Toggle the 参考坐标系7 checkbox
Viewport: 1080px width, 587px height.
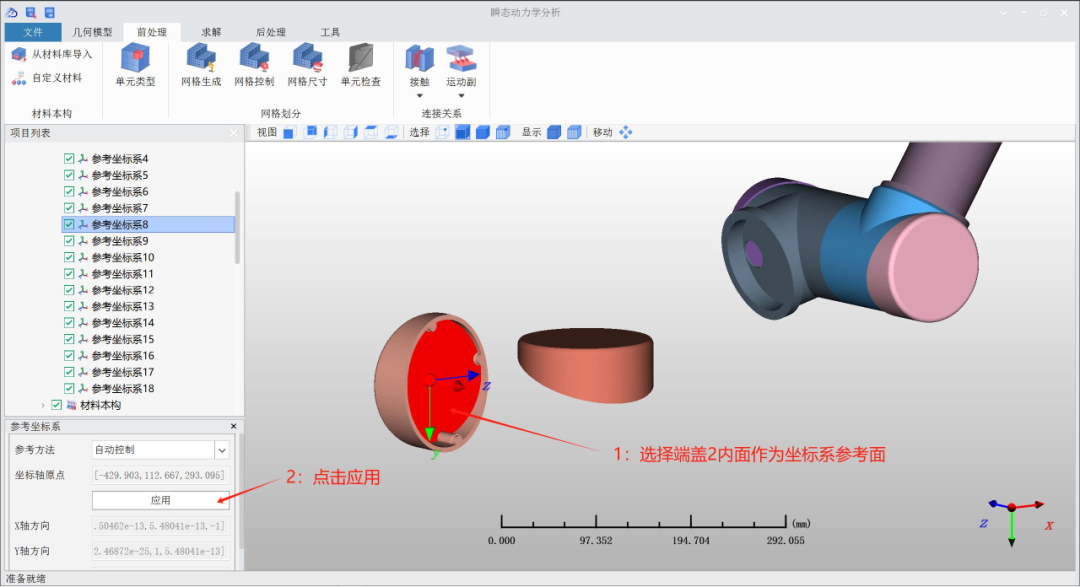69,208
